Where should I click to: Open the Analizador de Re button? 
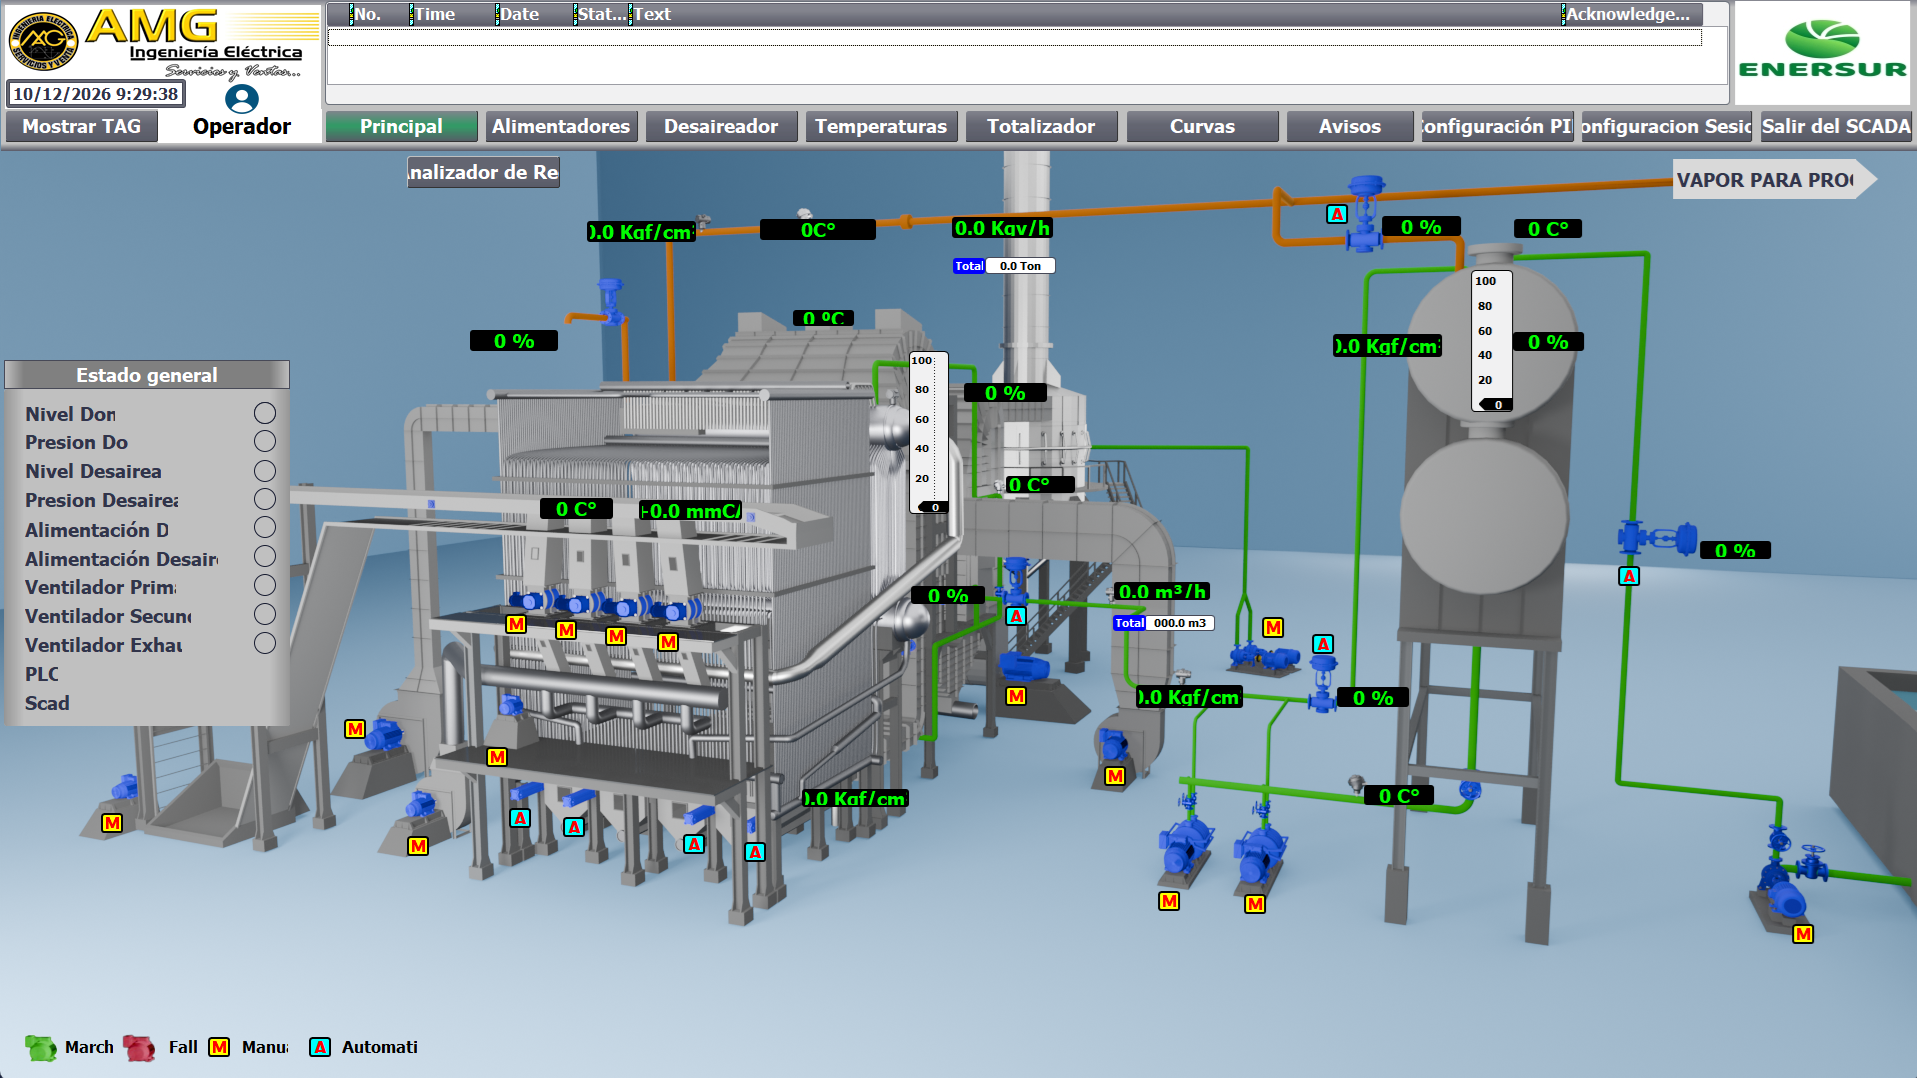point(483,172)
